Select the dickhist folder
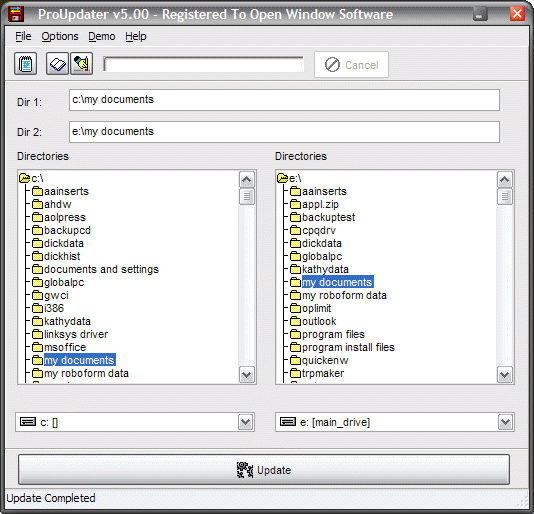Viewport: 534px width, 514px height. 56,256
